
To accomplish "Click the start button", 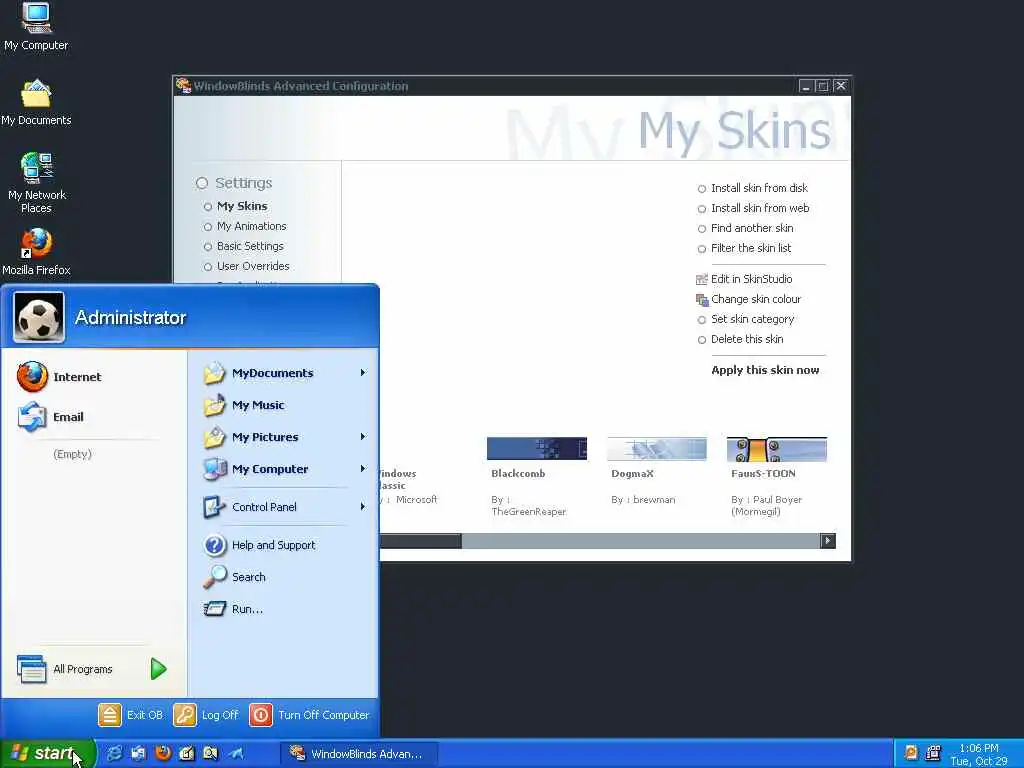I will [47, 753].
